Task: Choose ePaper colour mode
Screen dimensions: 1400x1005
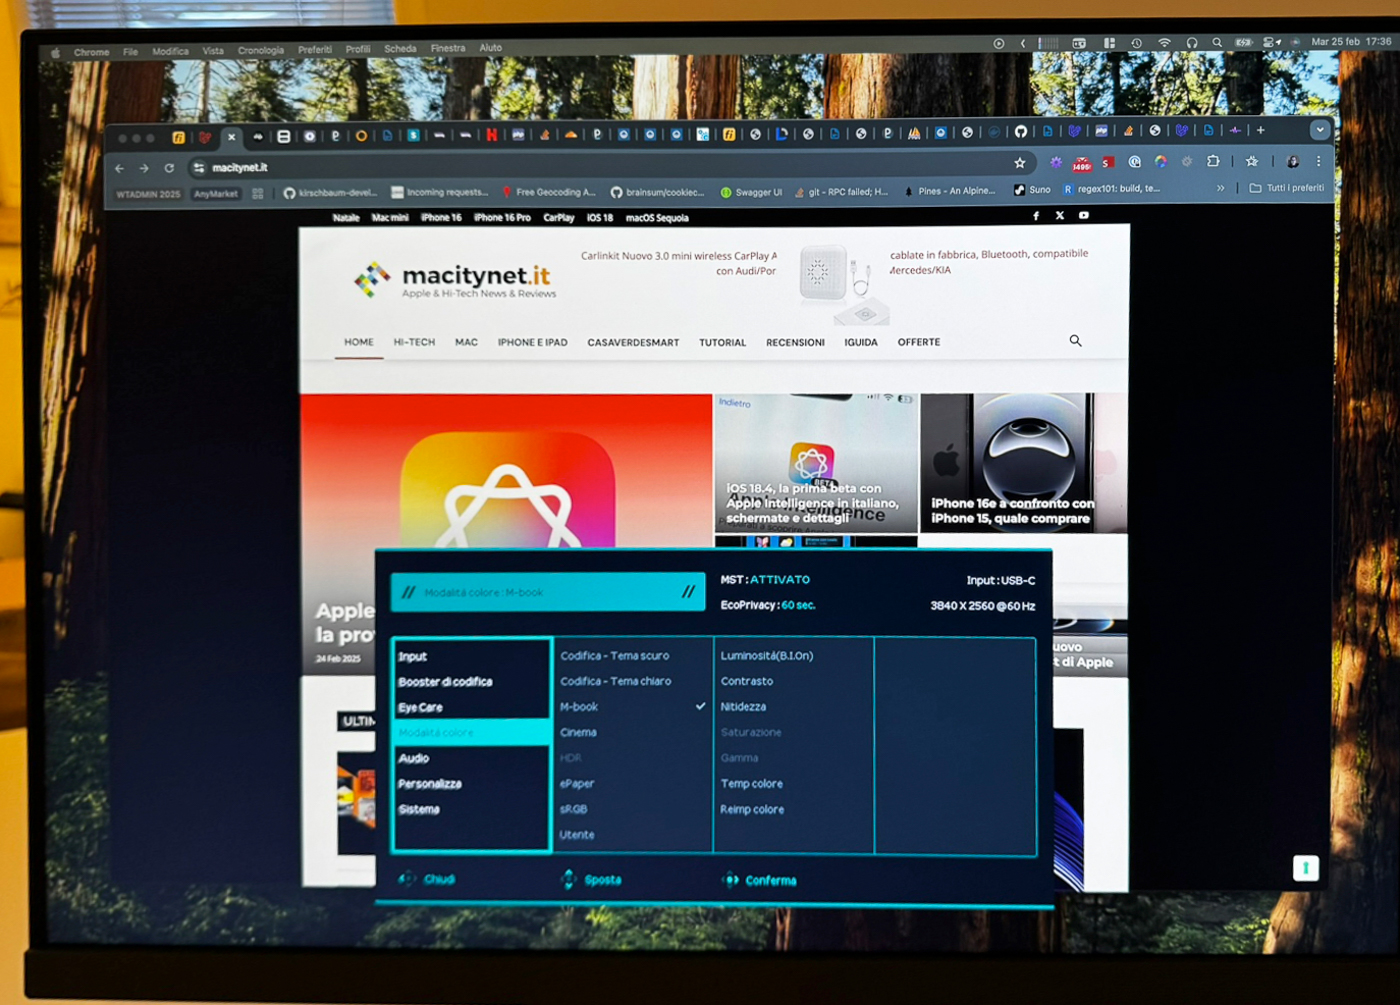Action: tap(577, 784)
